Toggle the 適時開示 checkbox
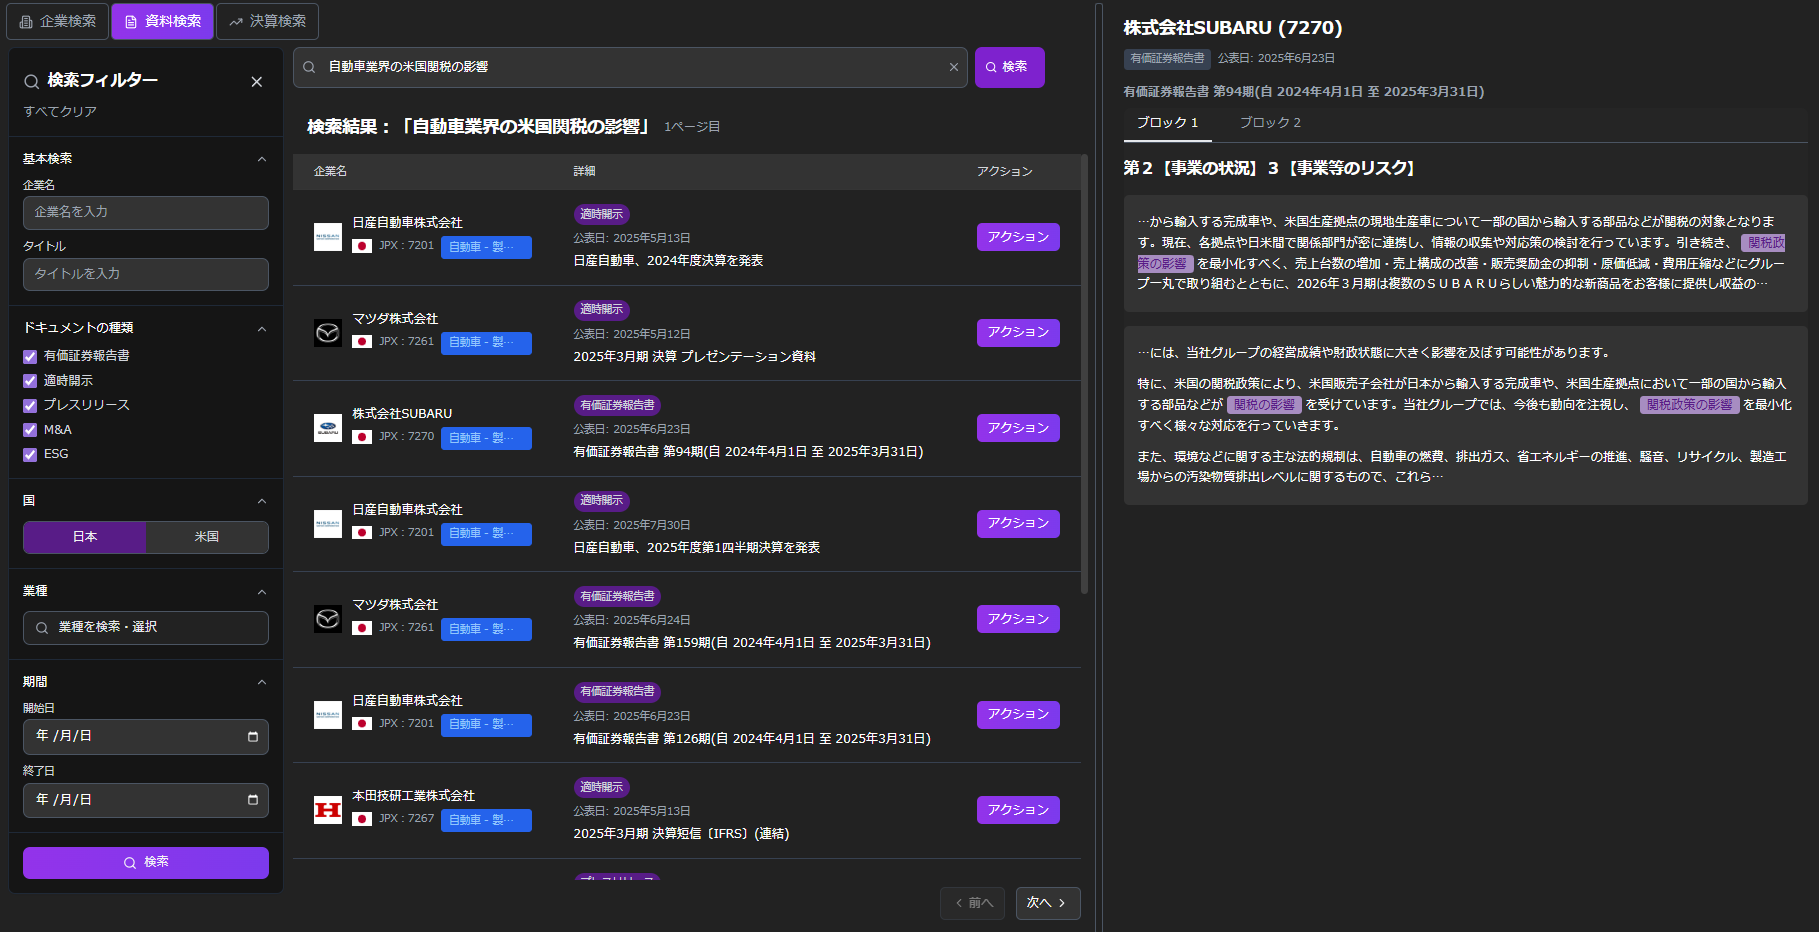Viewport: 1819px width, 932px height. tap(30, 381)
